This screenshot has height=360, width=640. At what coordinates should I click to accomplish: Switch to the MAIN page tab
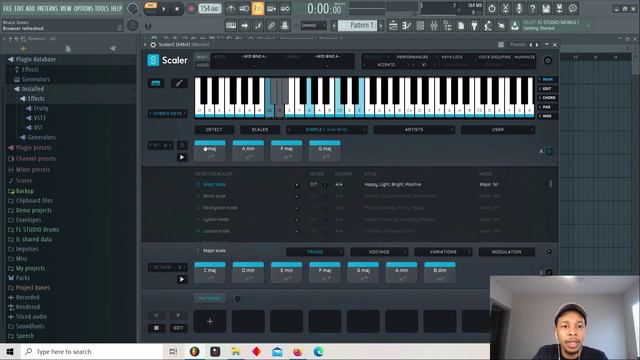click(x=547, y=79)
